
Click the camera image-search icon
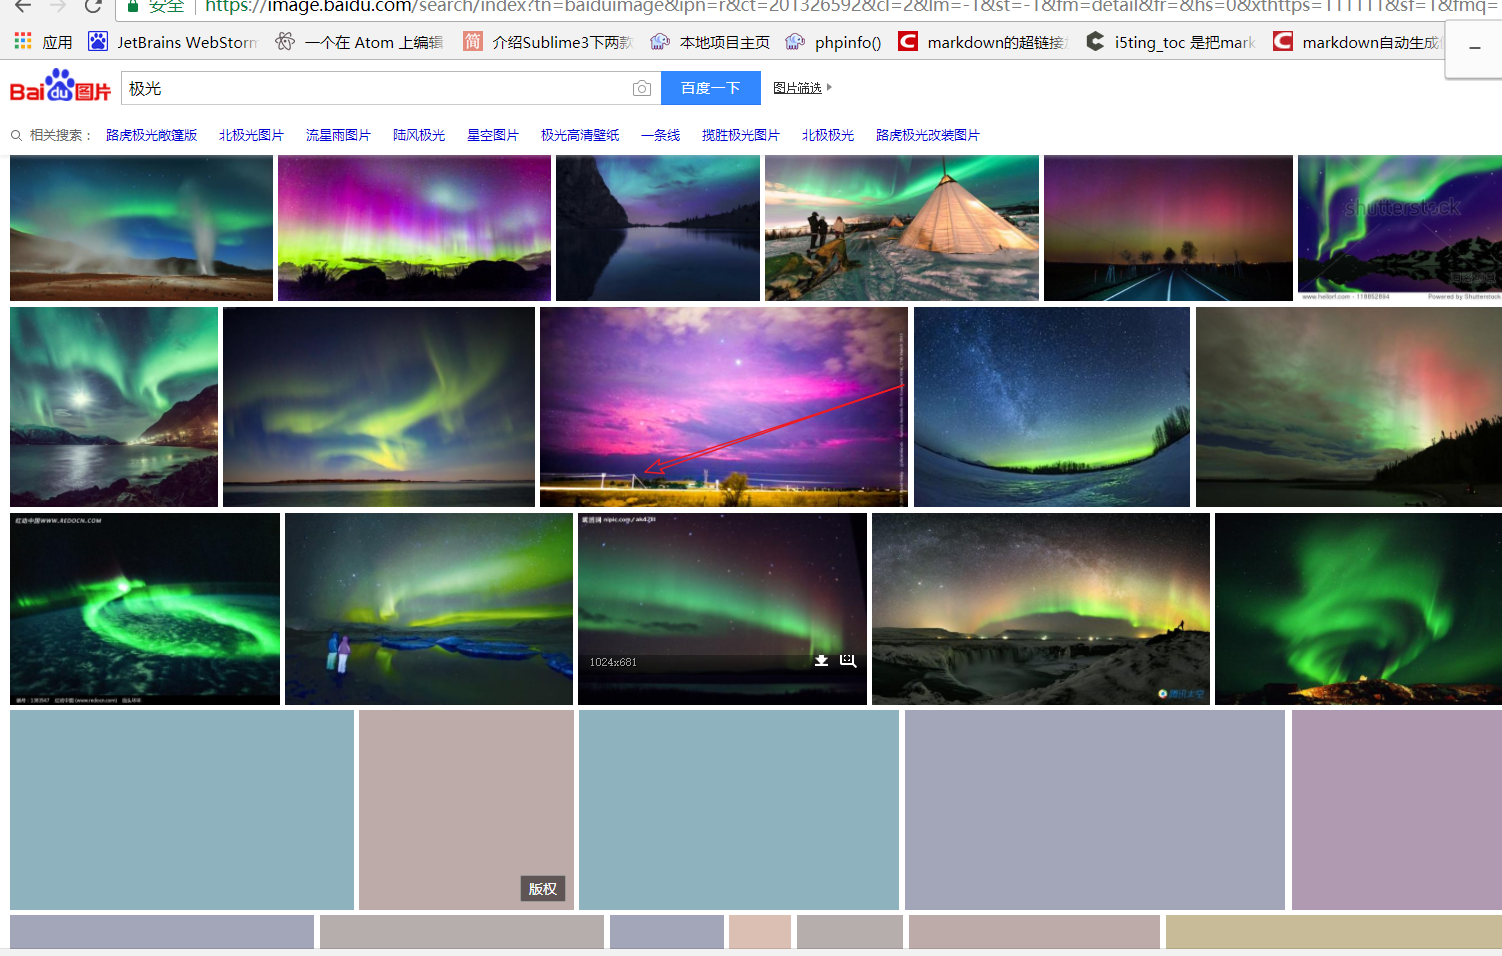(642, 89)
